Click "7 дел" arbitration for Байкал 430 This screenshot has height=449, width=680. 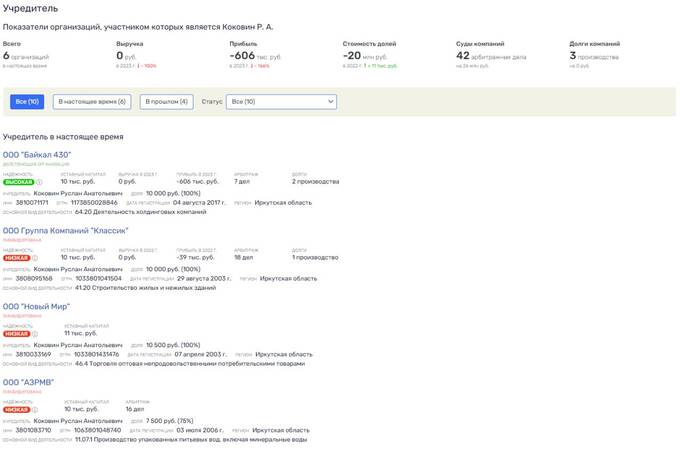click(242, 182)
